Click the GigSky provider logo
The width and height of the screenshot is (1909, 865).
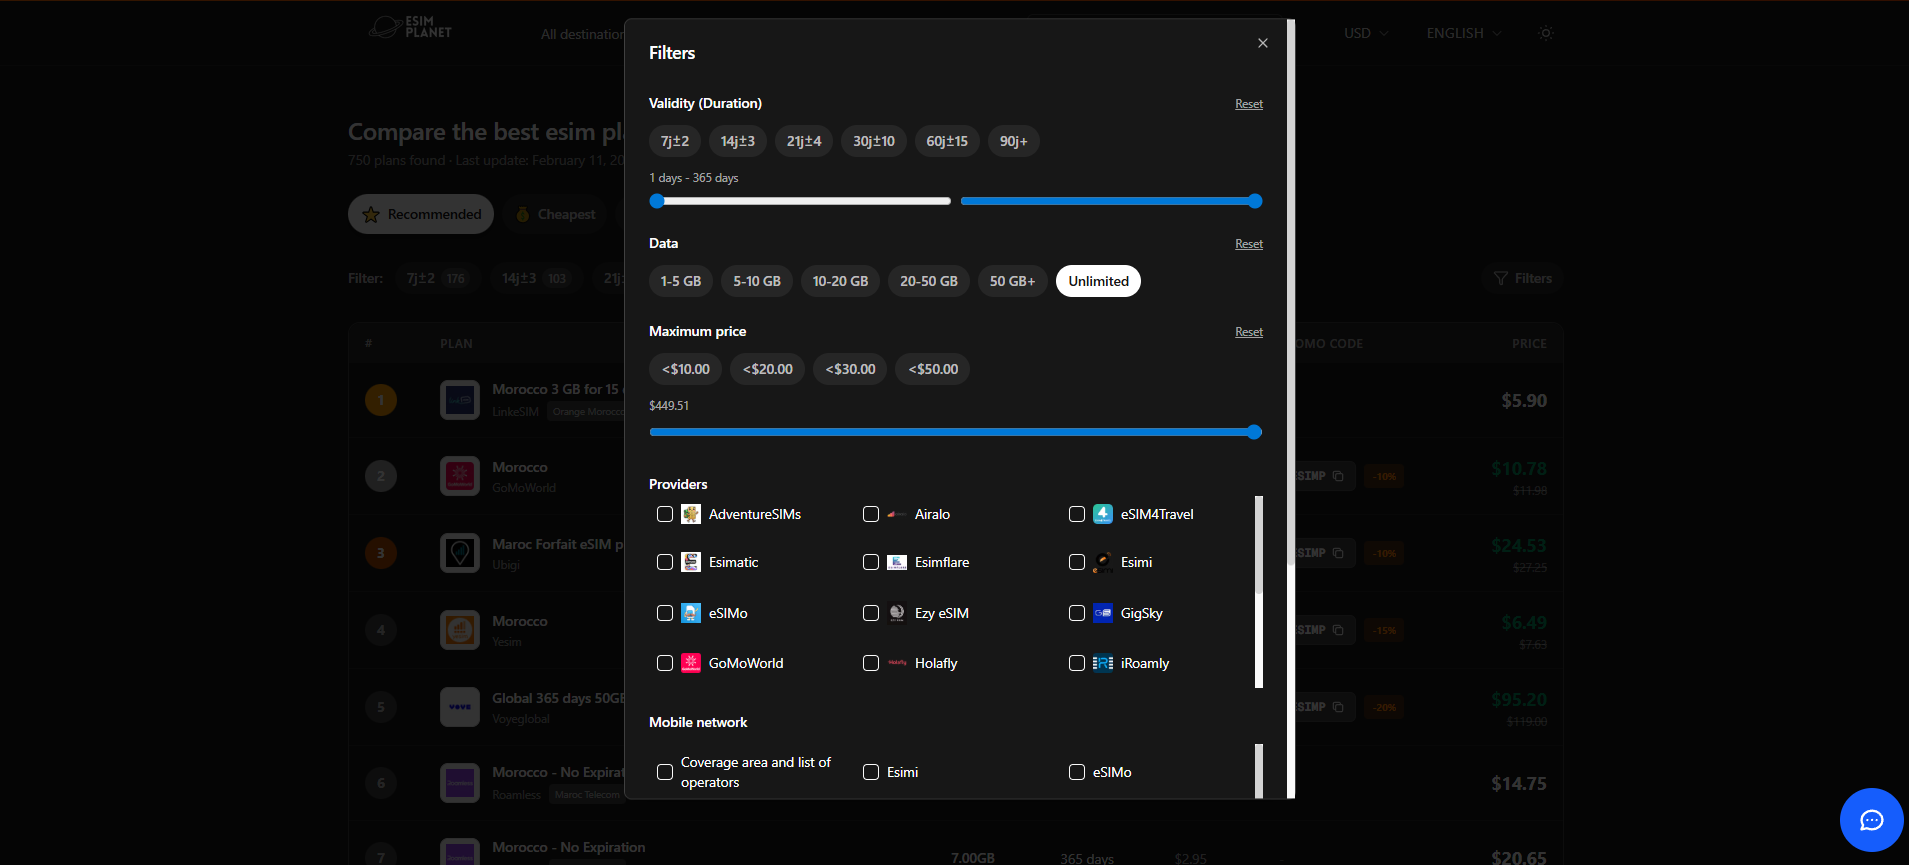point(1103,613)
